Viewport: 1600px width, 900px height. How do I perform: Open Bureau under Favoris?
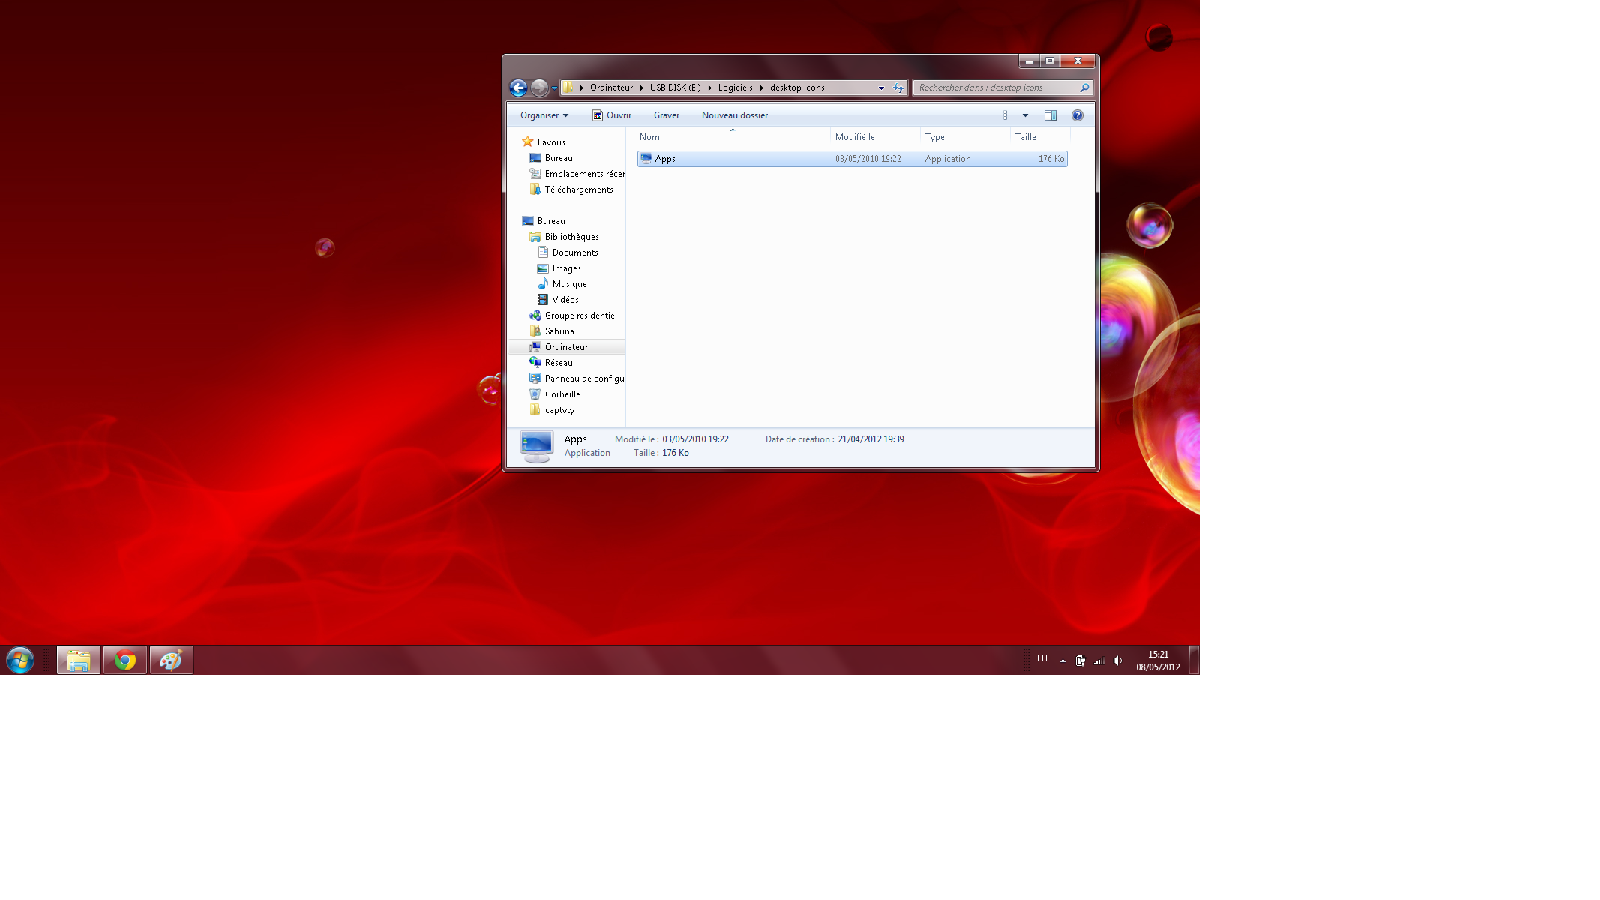551,158
